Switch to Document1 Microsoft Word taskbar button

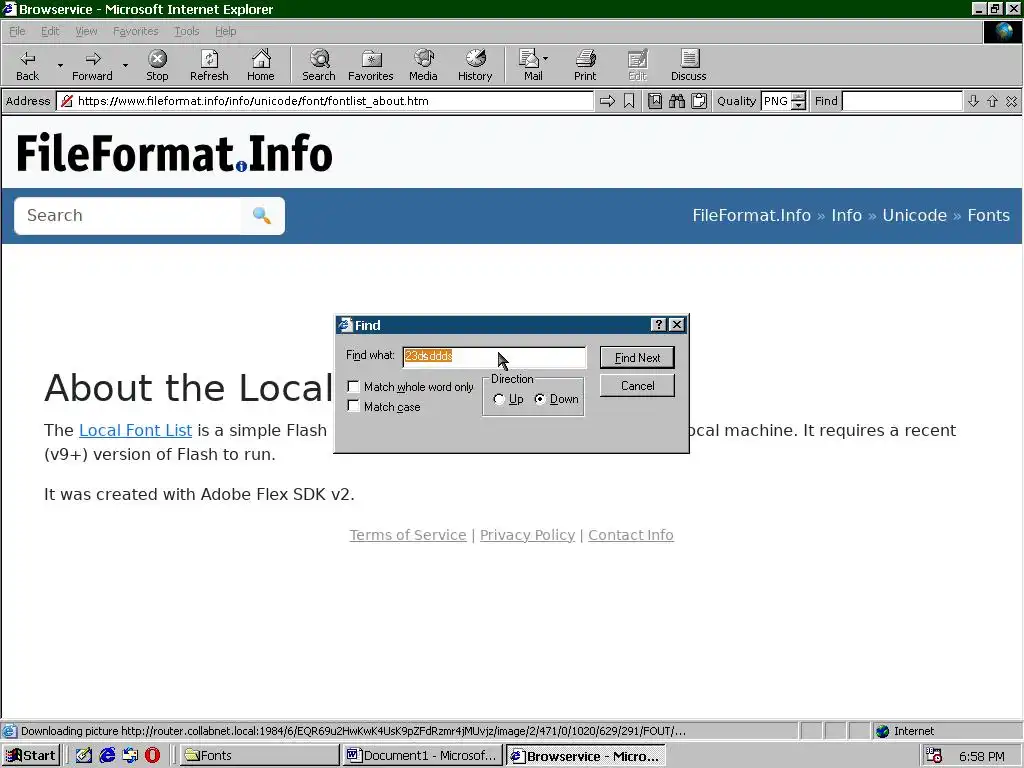(x=423, y=756)
